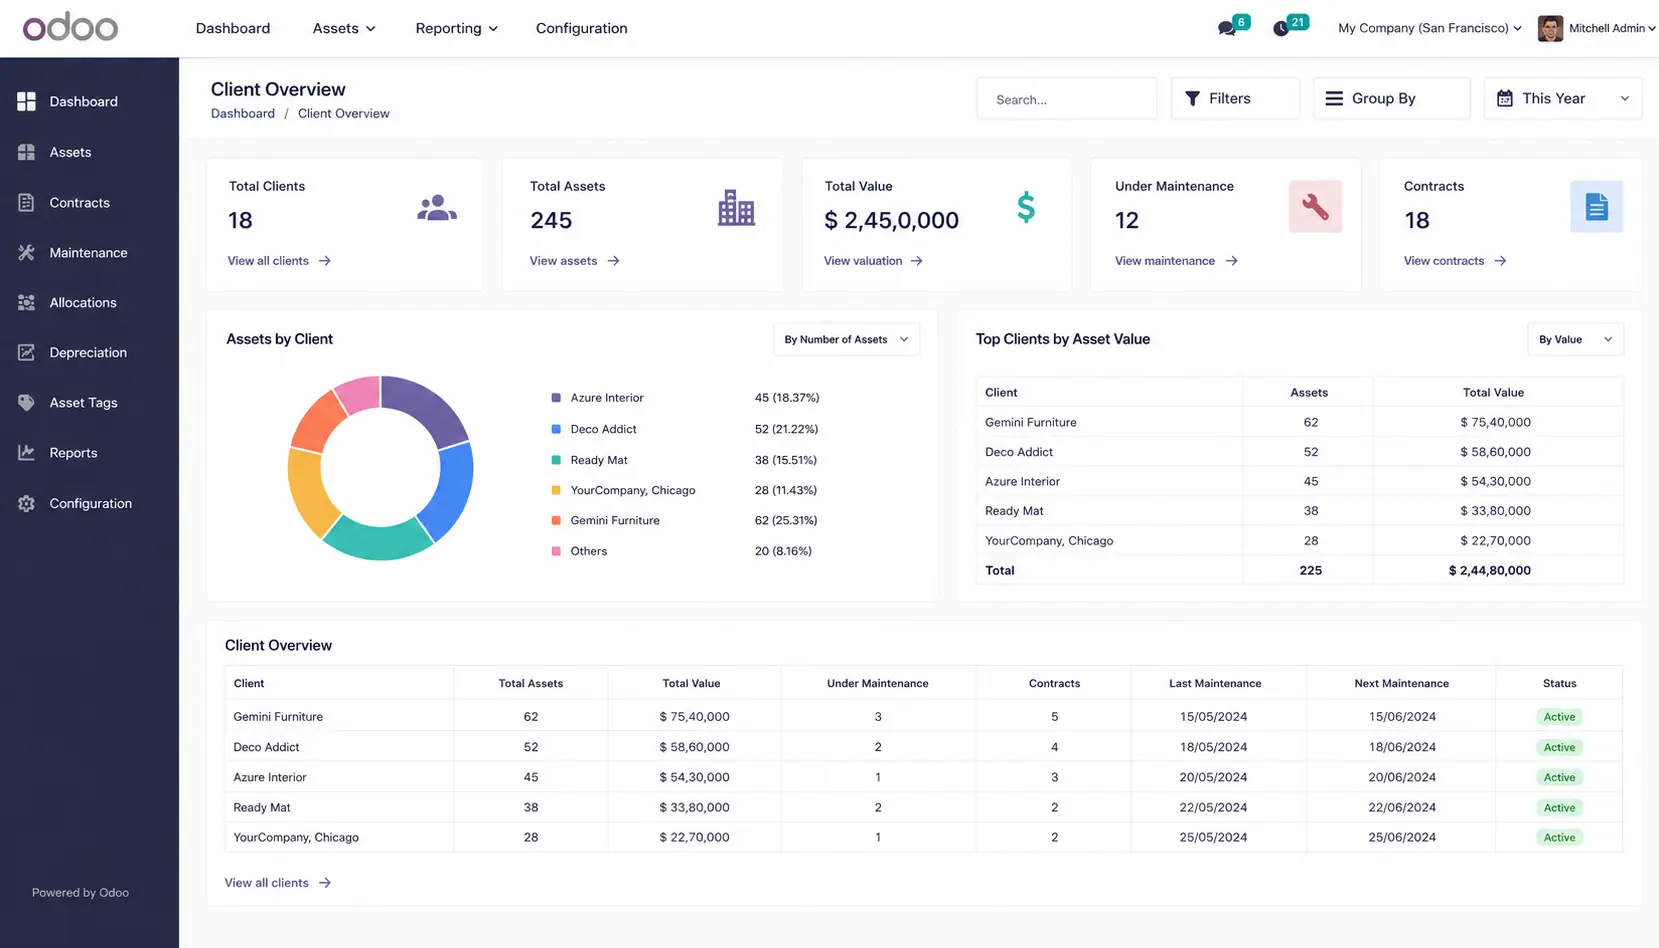Viewport: 1659px width, 948px height.
Task: Click the Asset Tags tag icon
Action: (x=27, y=402)
